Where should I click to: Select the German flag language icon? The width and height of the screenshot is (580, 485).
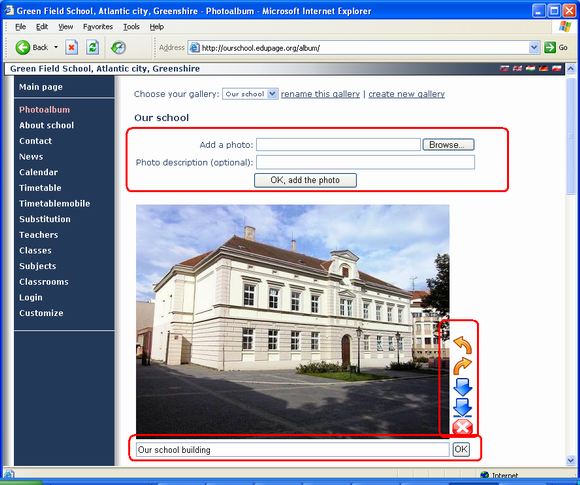pyautogui.click(x=543, y=68)
